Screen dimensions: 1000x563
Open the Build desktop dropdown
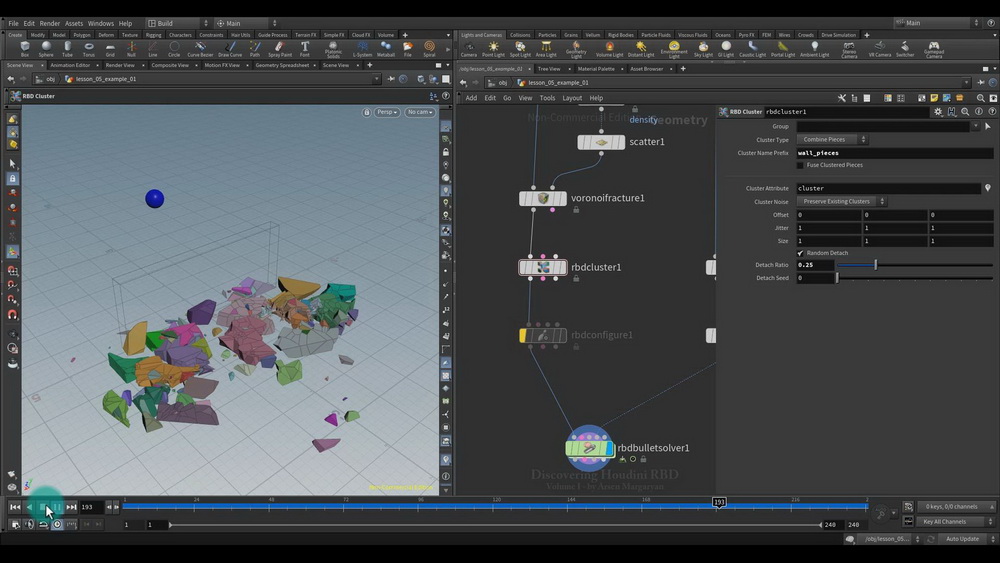[177, 23]
